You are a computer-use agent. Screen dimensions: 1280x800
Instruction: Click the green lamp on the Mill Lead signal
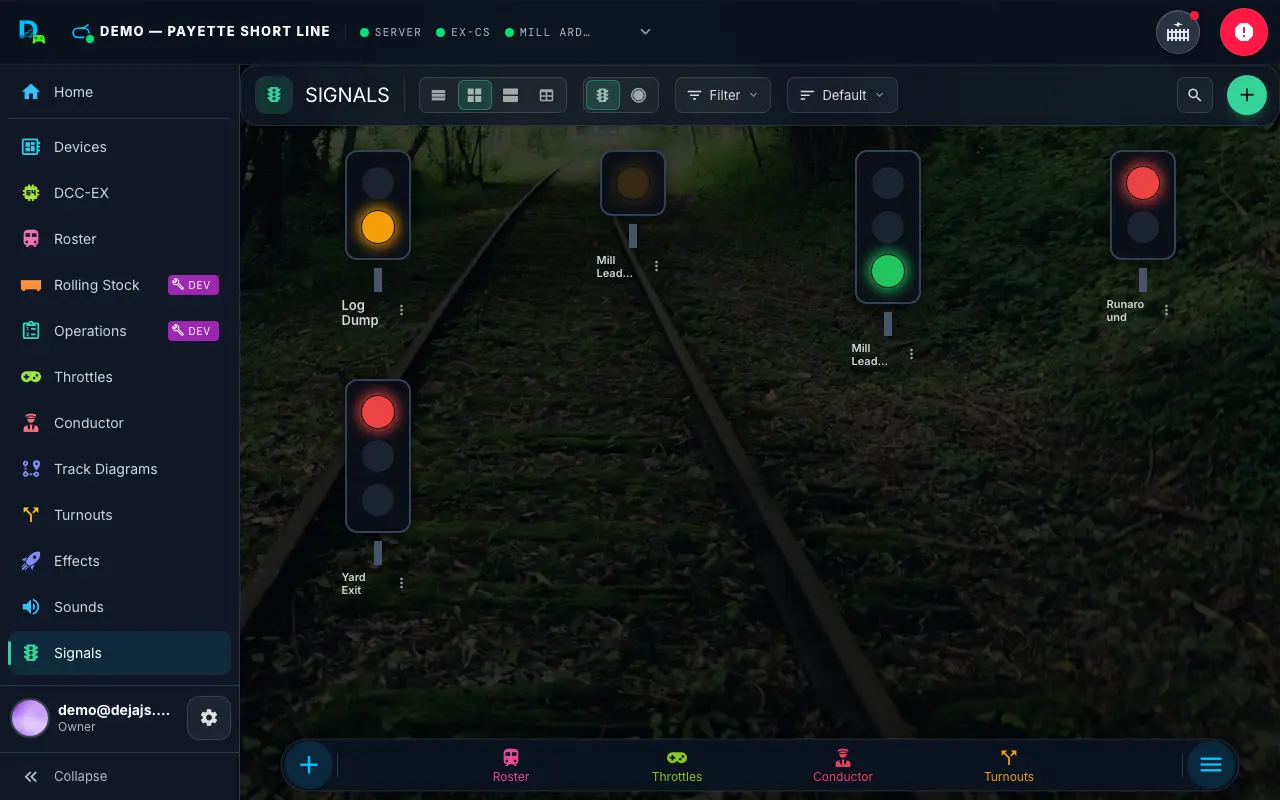[x=888, y=271]
